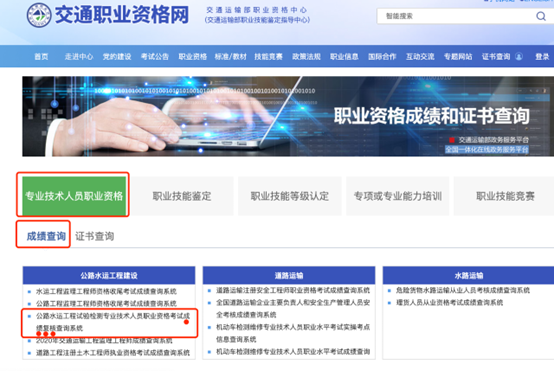This screenshot has height=371, width=554.
Task: Select the 专项或专业能力培训 tab
Action: 398,196
